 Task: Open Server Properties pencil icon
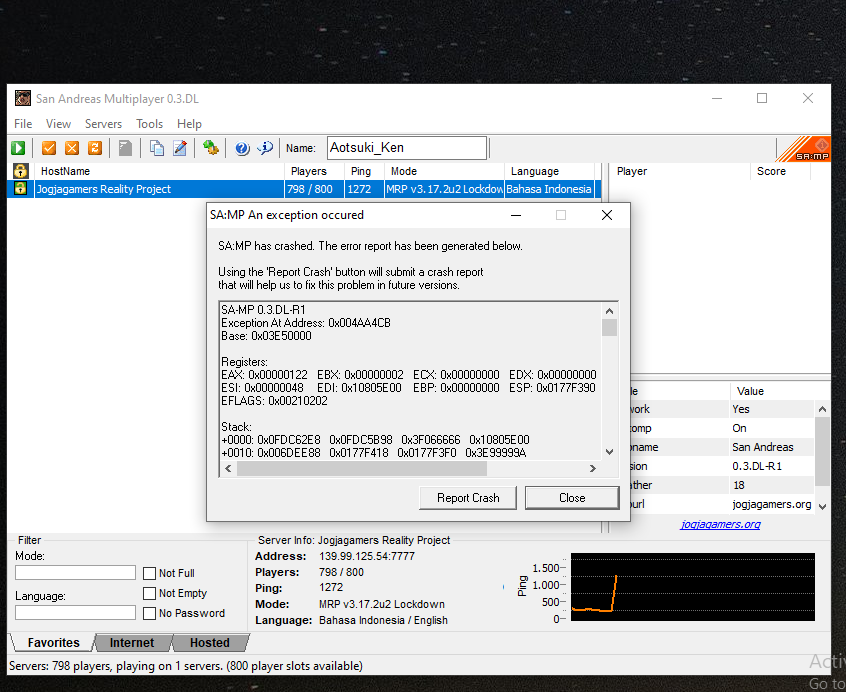180,148
